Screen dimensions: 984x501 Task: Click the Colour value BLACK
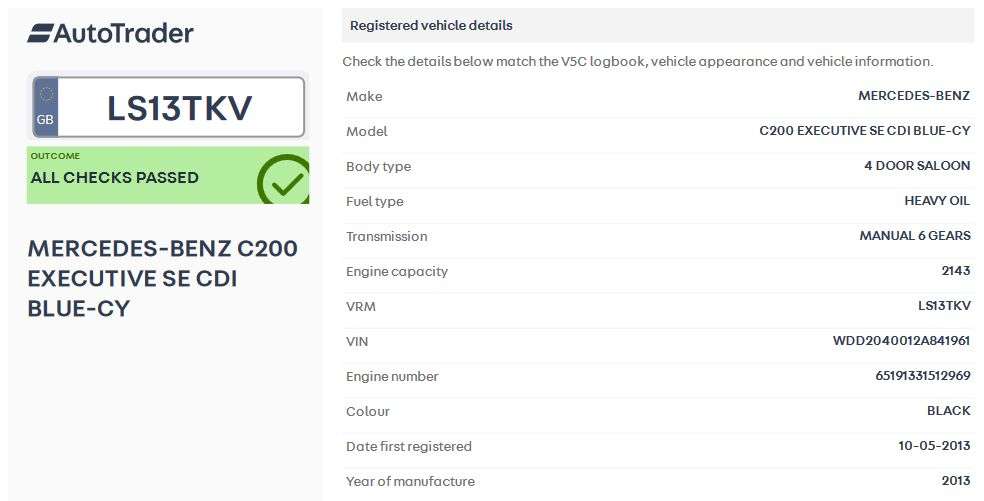[x=948, y=411]
